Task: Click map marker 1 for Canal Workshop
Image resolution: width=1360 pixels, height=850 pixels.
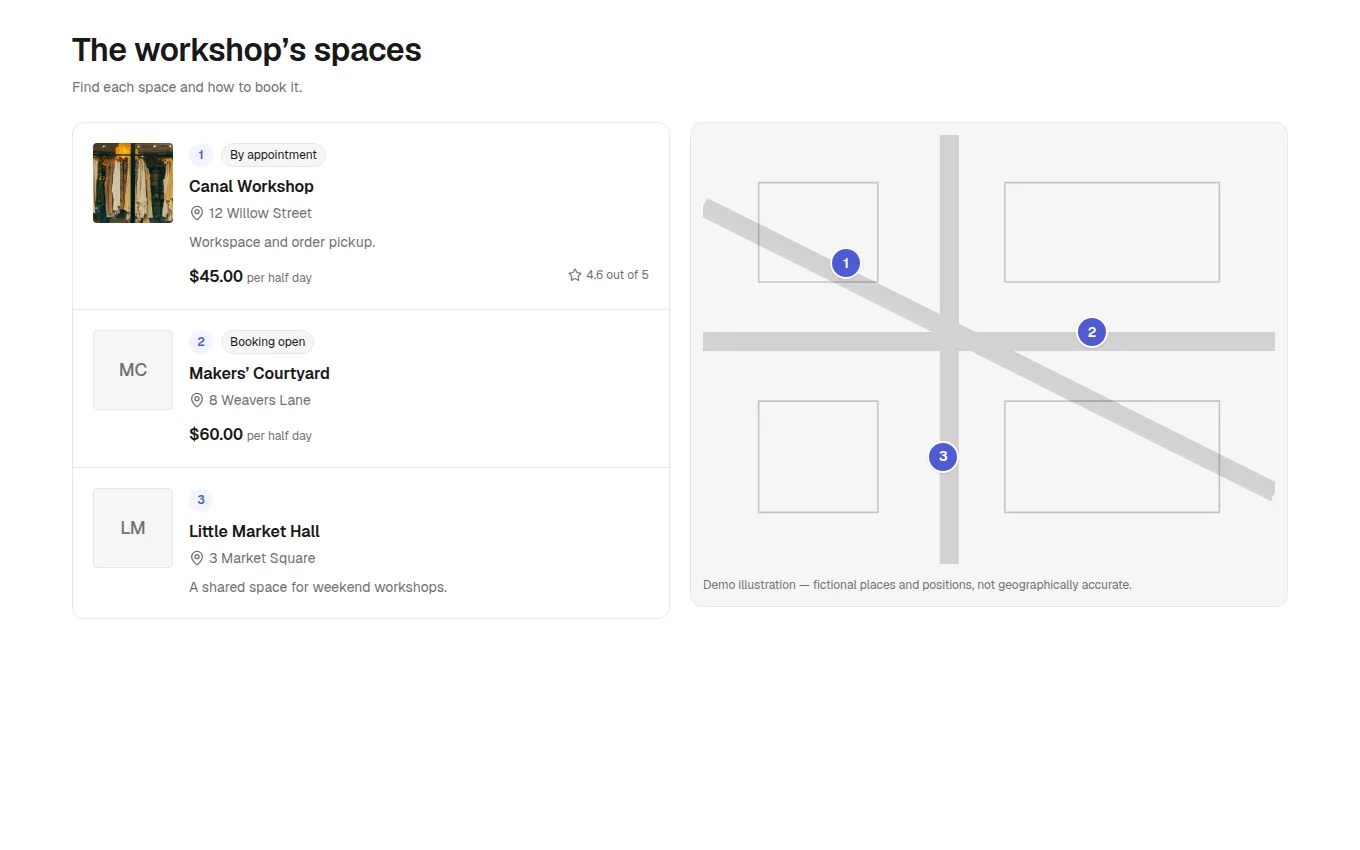Action: point(846,263)
